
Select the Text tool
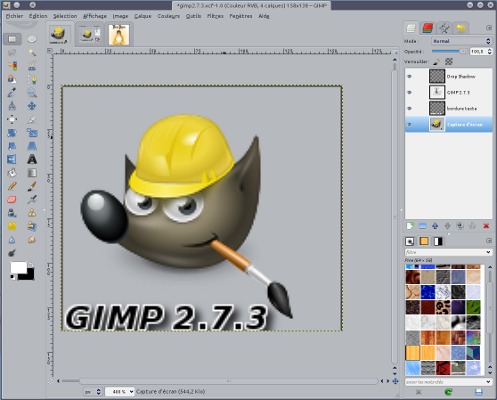[x=32, y=159]
